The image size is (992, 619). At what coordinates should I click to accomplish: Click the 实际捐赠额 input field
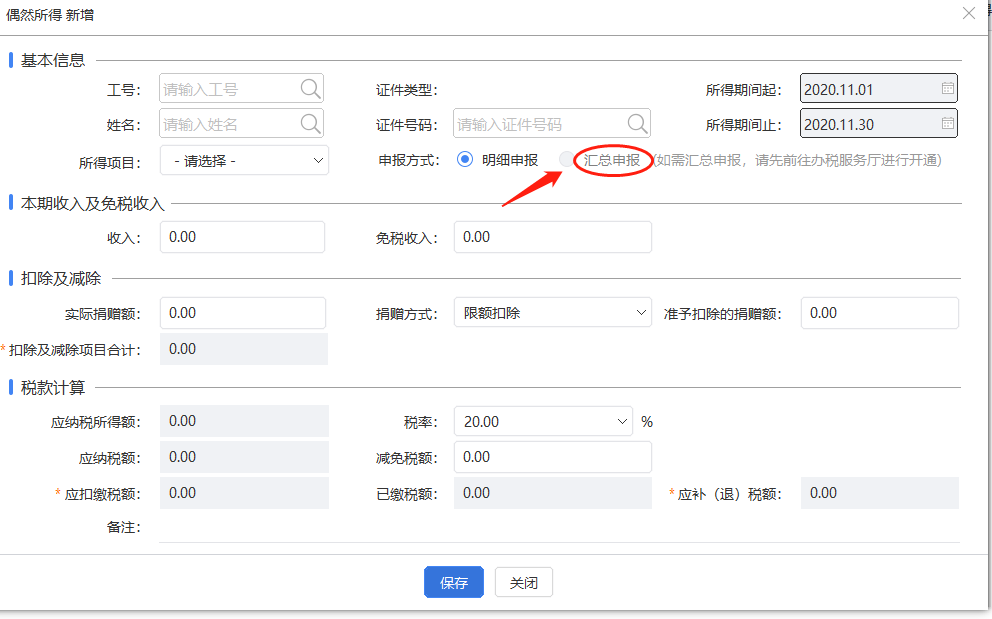(244, 312)
